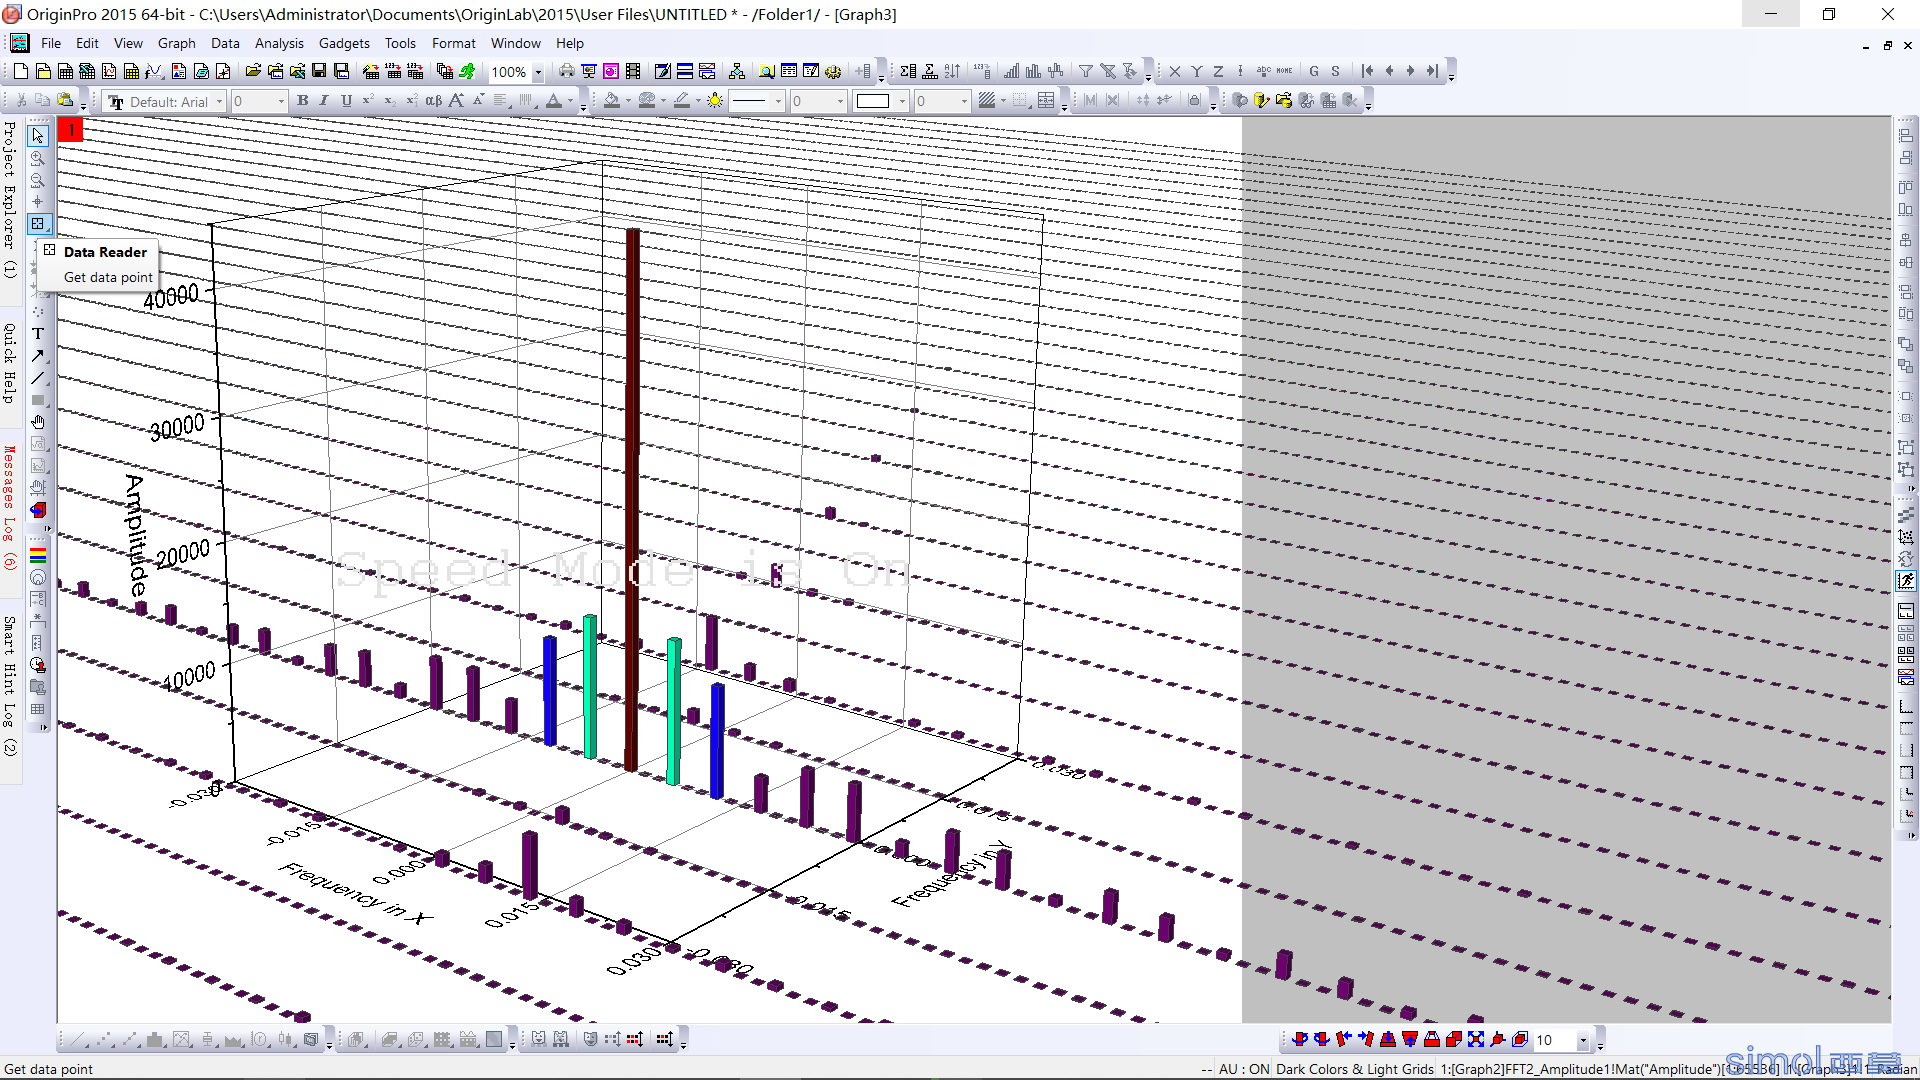The height and width of the screenshot is (1080, 1920).
Task: Open the File menu
Action: point(51,43)
